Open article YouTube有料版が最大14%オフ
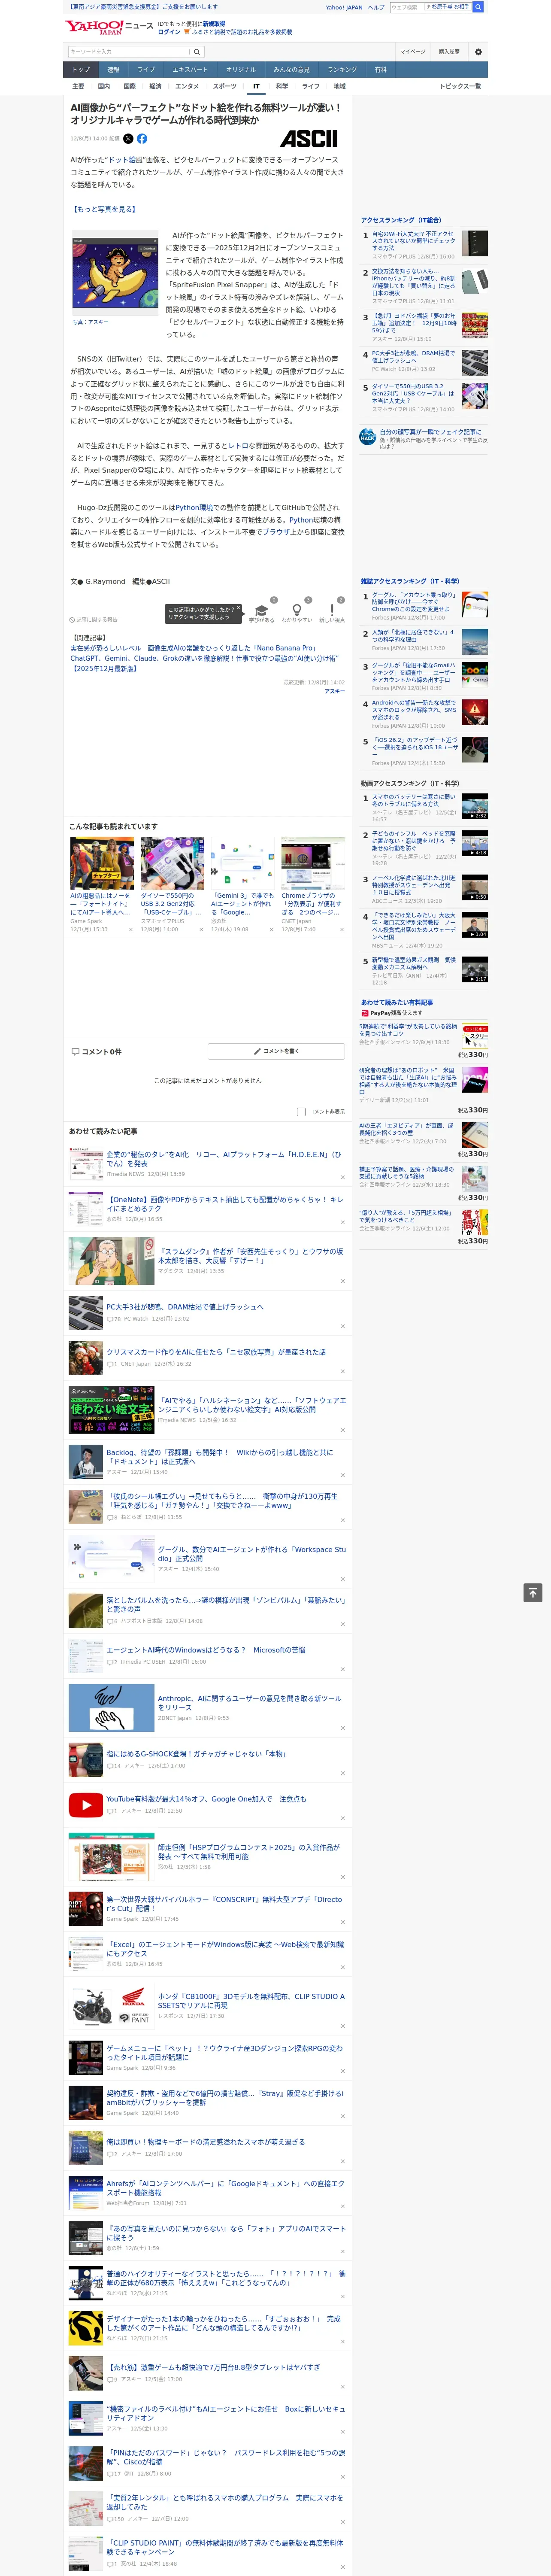The width and height of the screenshot is (551, 2576). pos(206,1799)
